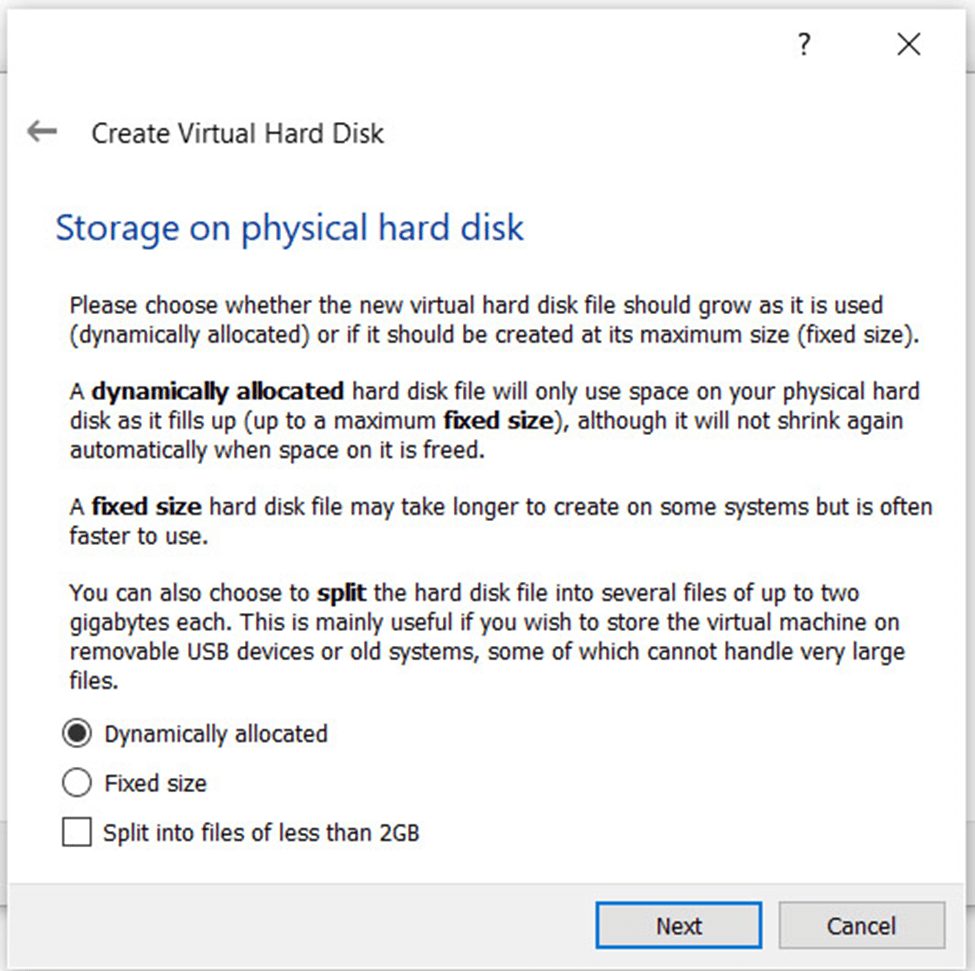The image size is (975, 971).
Task: Click the 'Dynamically allocated' option label text
Action: tap(216, 734)
